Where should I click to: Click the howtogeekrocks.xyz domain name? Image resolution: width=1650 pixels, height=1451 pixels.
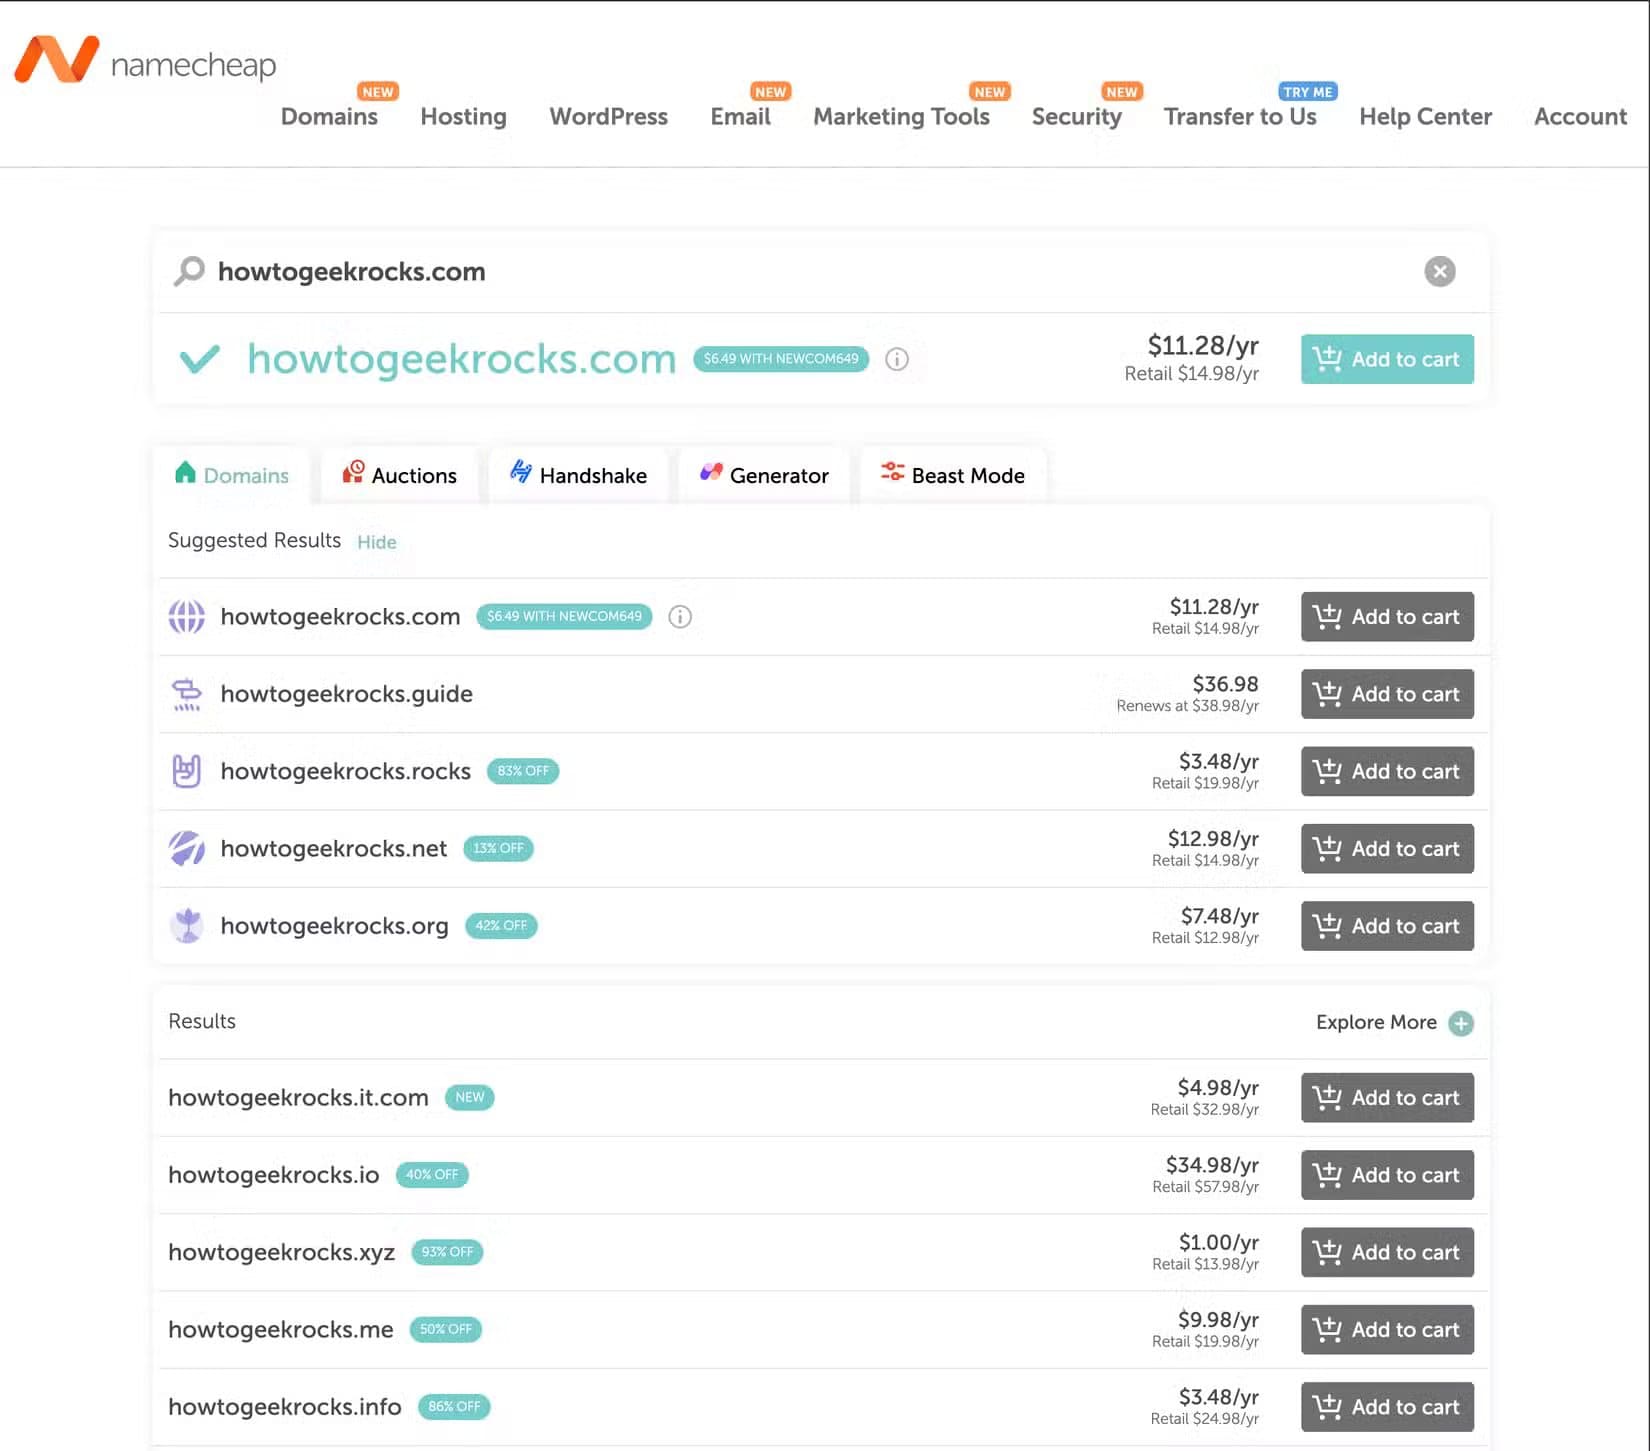(281, 1252)
